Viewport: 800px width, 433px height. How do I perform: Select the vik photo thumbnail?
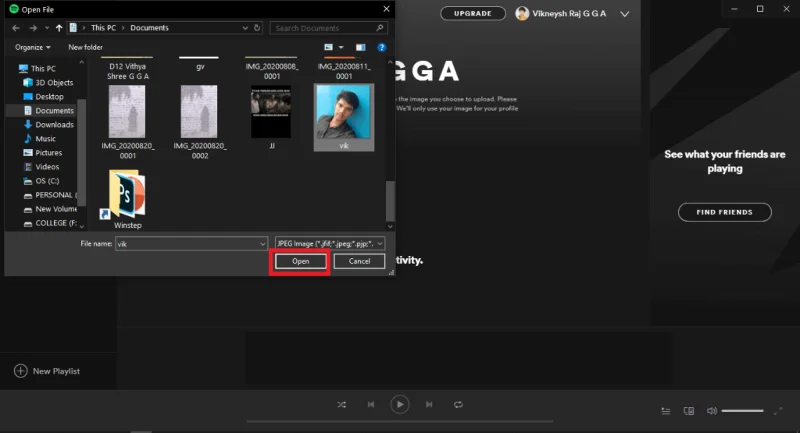coord(344,112)
